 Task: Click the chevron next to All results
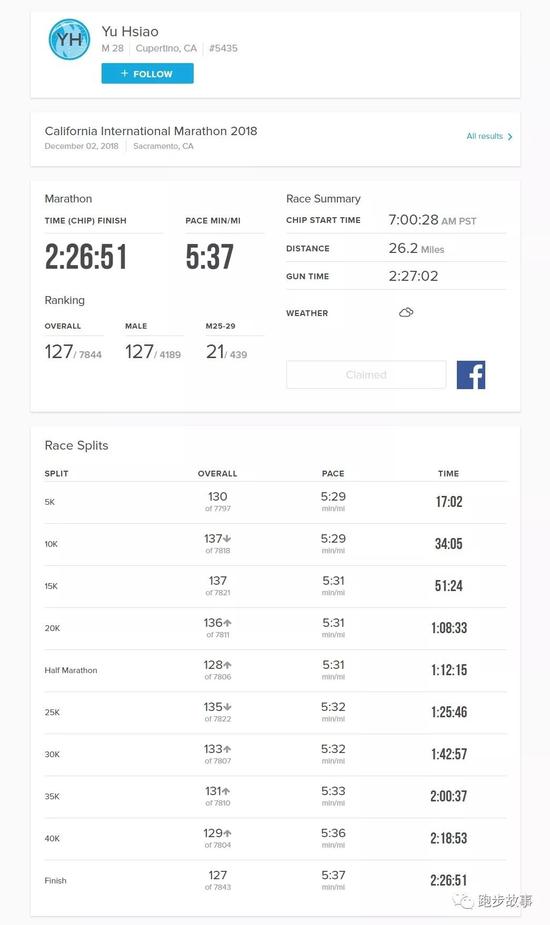click(510, 136)
